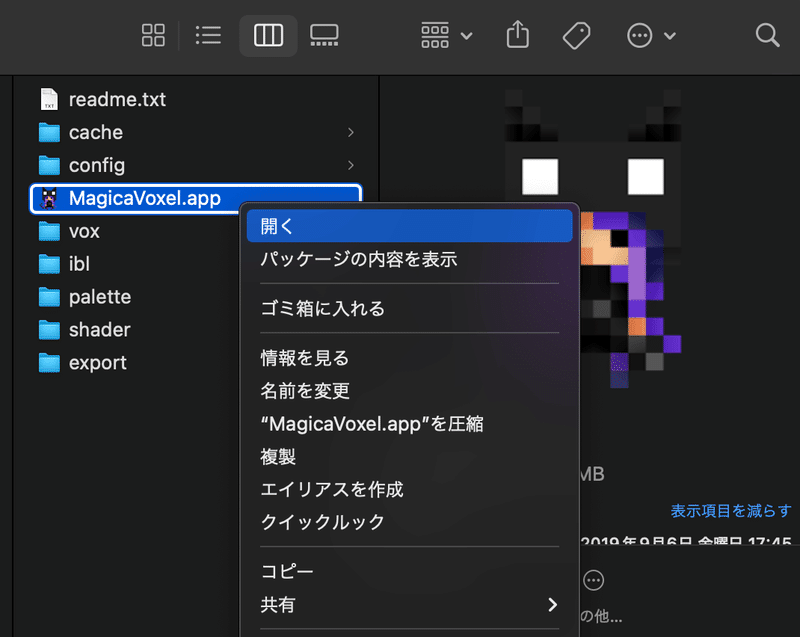Screen dimensions: 800x637
Task: Click the MagicaVoxel preview thumbnail
Action: click(x=593, y=239)
